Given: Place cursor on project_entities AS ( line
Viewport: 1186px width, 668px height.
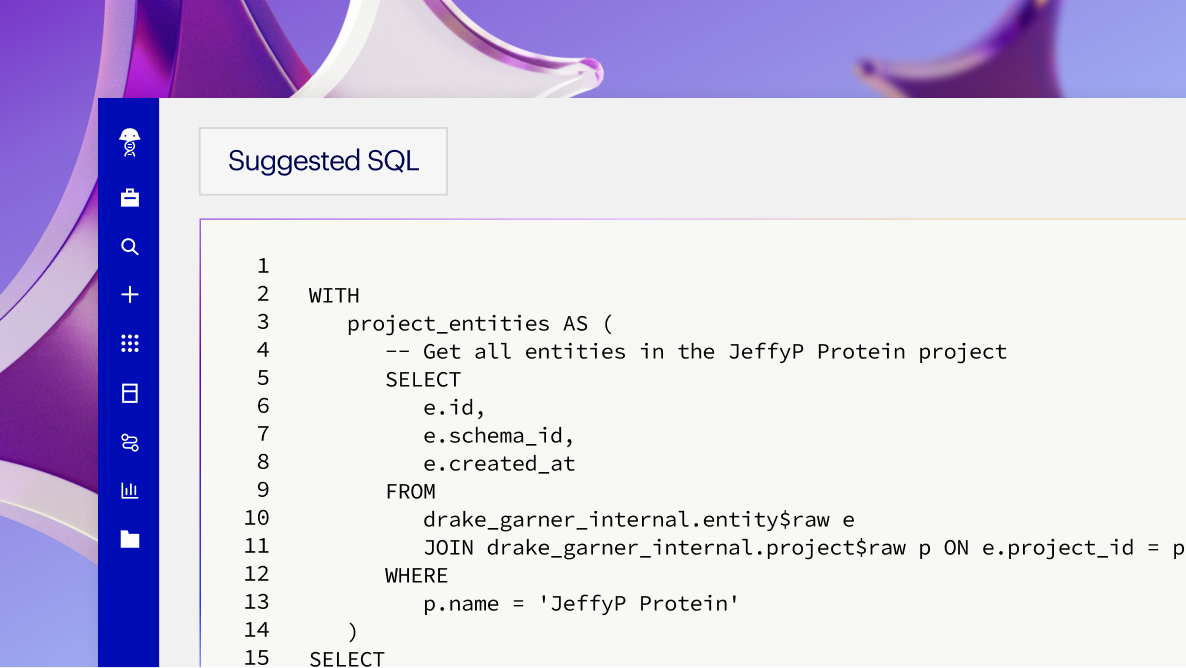Looking at the screenshot, I should [479, 324].
